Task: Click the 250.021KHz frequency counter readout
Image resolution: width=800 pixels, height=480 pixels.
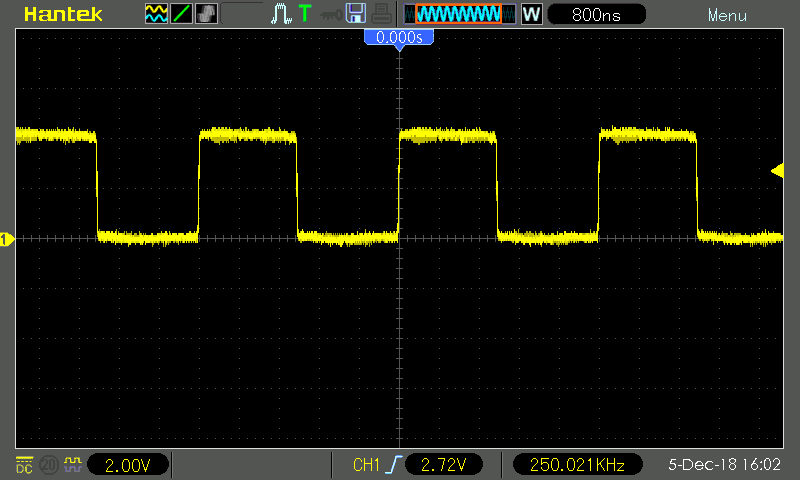Action: click(x=578, y=465)
